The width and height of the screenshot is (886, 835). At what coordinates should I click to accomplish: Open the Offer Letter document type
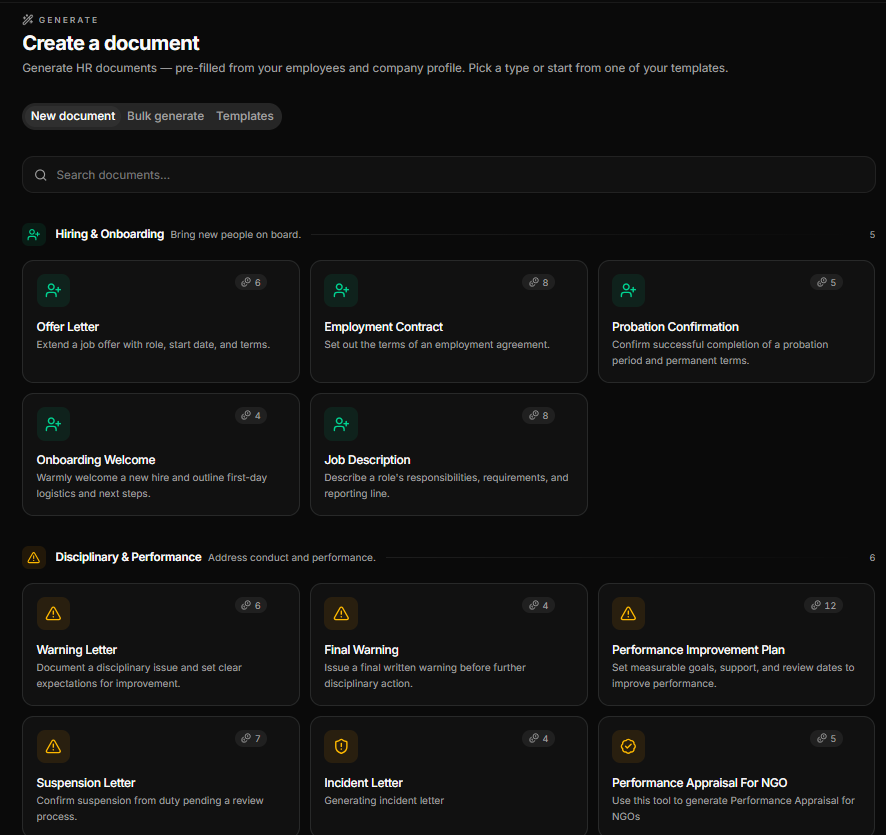coord(161,321)
